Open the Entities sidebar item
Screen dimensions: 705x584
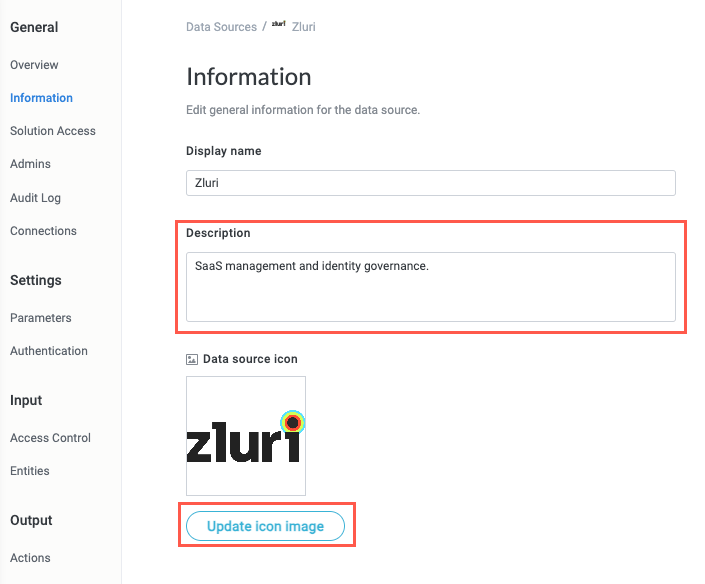click(30, 471)
